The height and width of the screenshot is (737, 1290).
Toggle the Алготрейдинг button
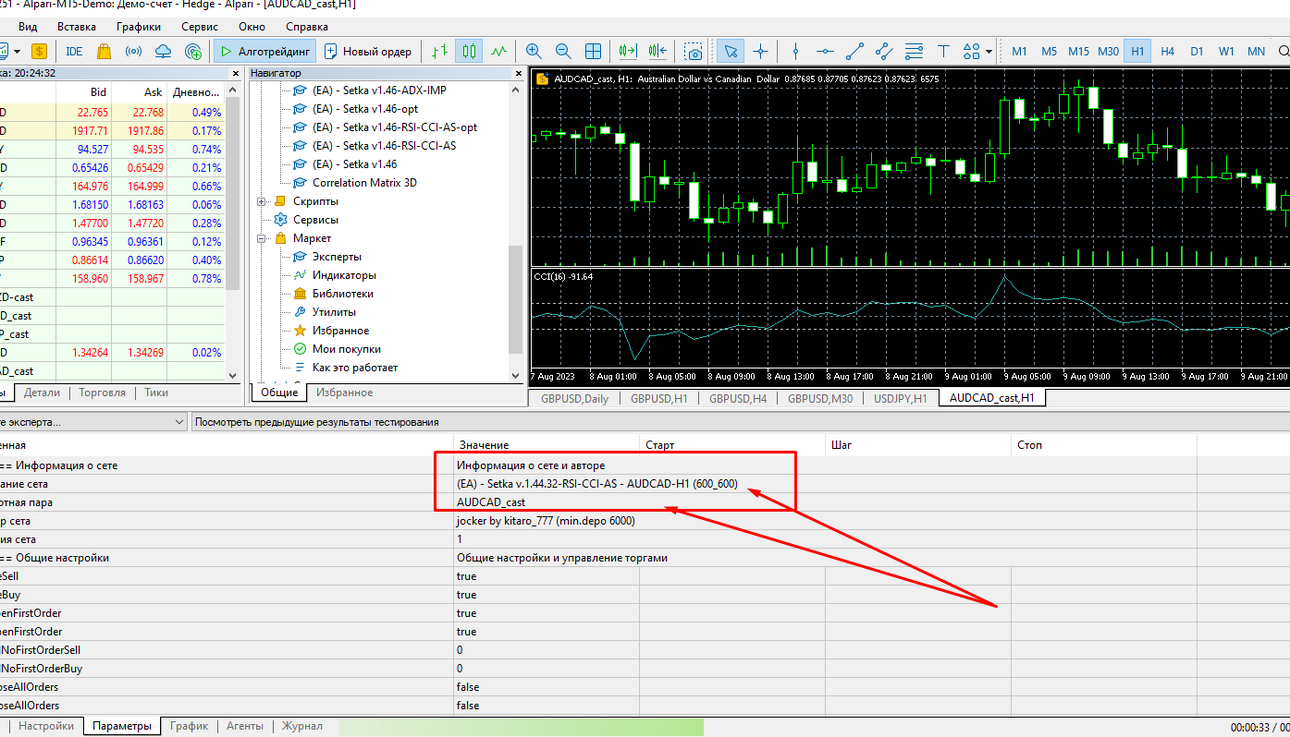point(264,51)
